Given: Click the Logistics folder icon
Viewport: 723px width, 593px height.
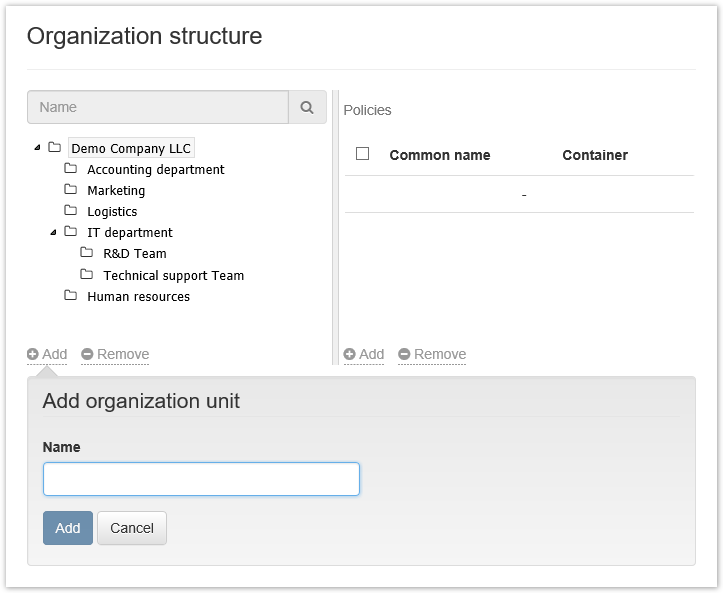Looking at the screenshot, I should click(71, 211).
